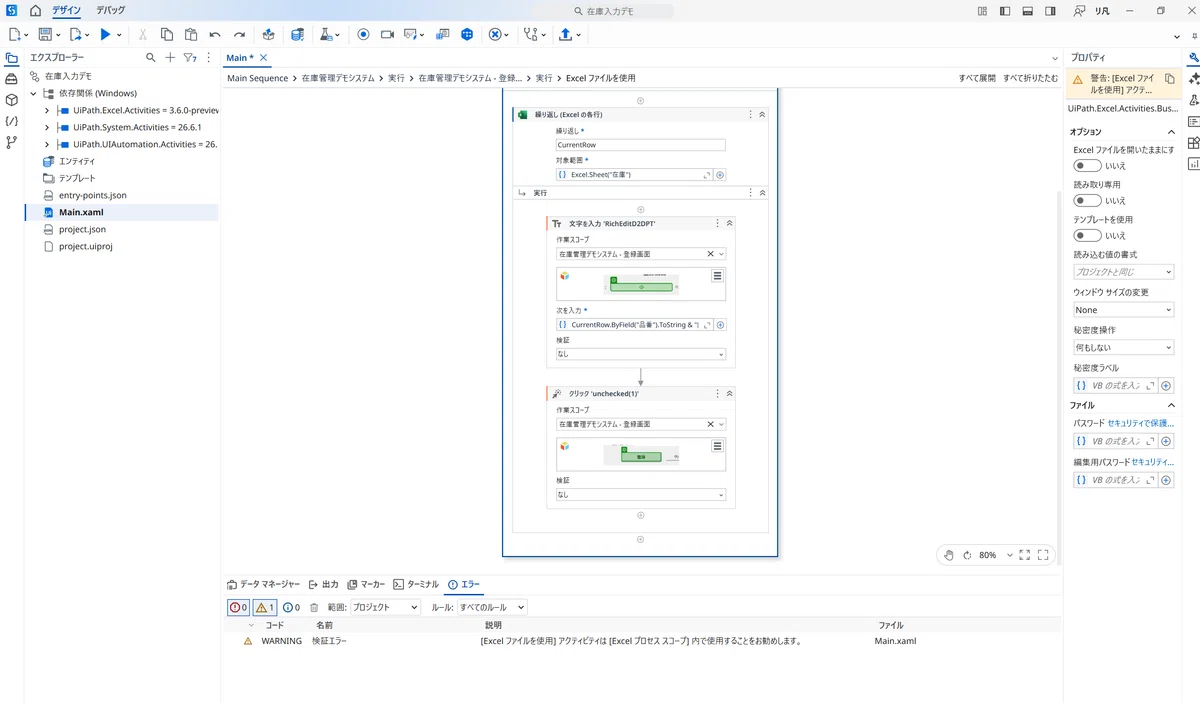Click the delete trash icon in error panel
1200x703 pixels.
(314, 607)
